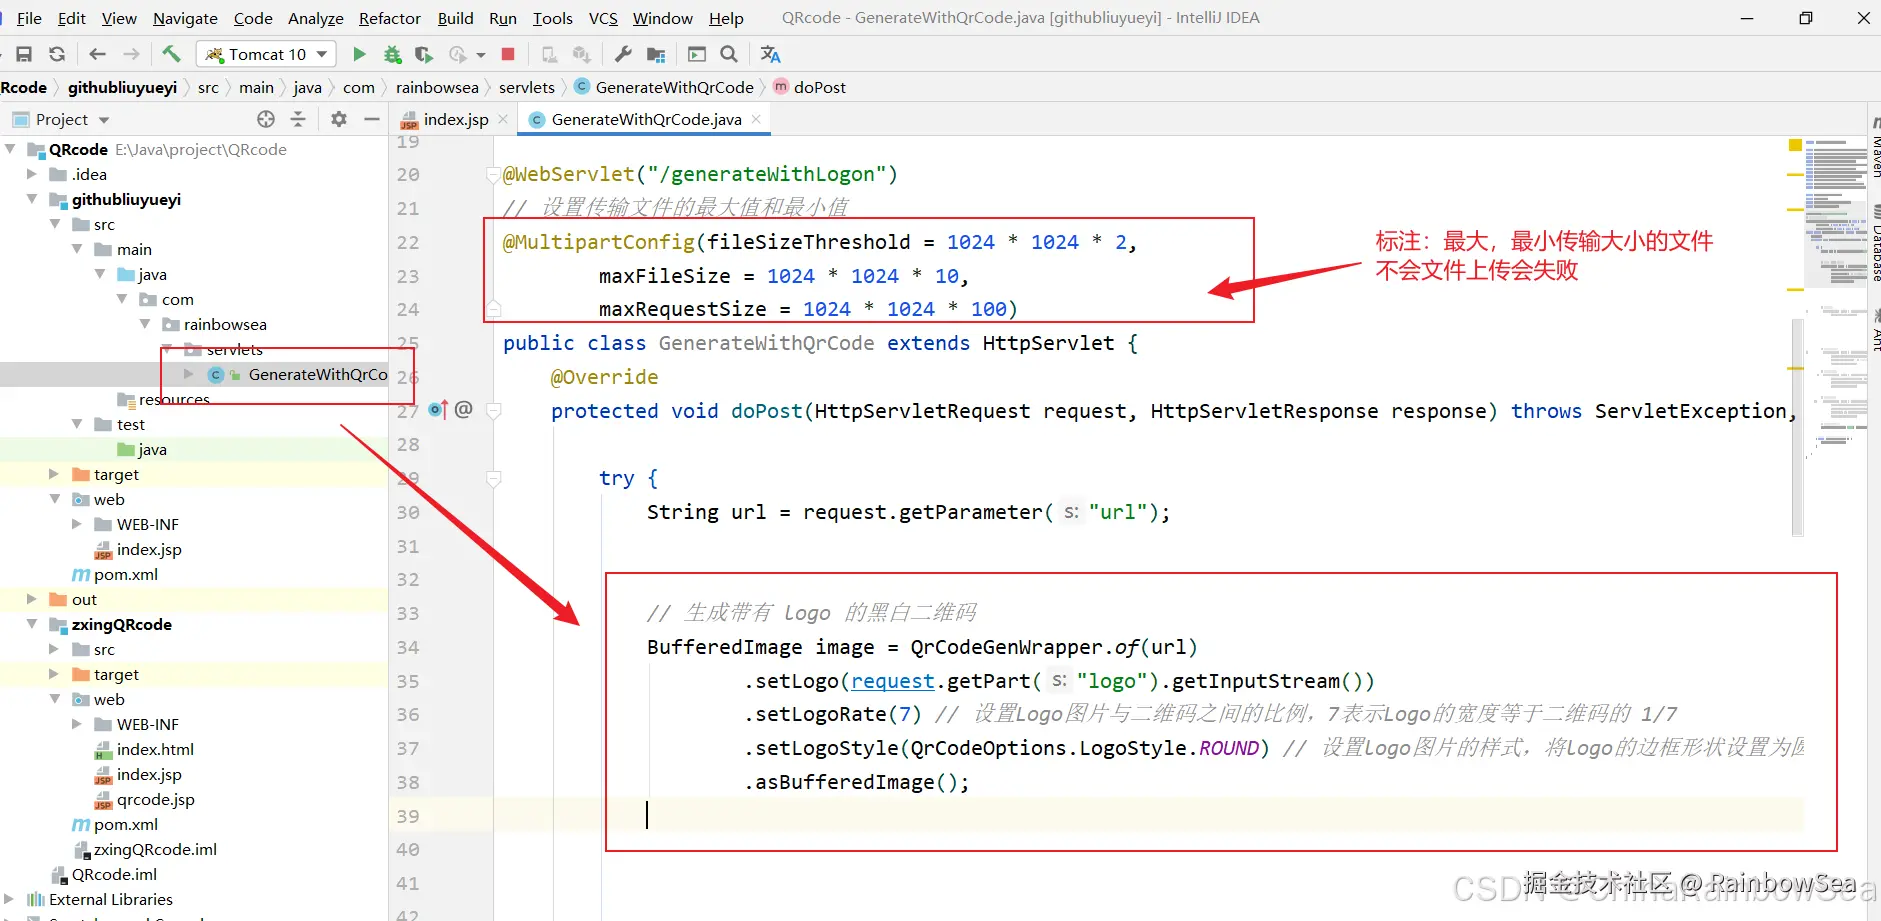This screenshot has width=1881, height=921.
Task: Close the GenerateWithQrCode.java tab
Action: pos(756,119)
